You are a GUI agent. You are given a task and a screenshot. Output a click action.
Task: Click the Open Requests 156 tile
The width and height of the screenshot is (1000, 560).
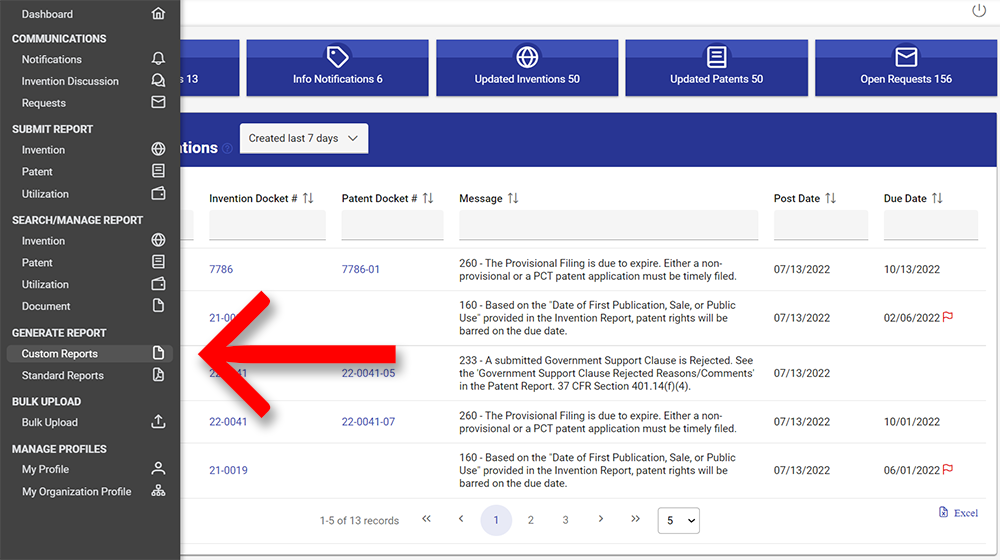click(x=905, y=68)
